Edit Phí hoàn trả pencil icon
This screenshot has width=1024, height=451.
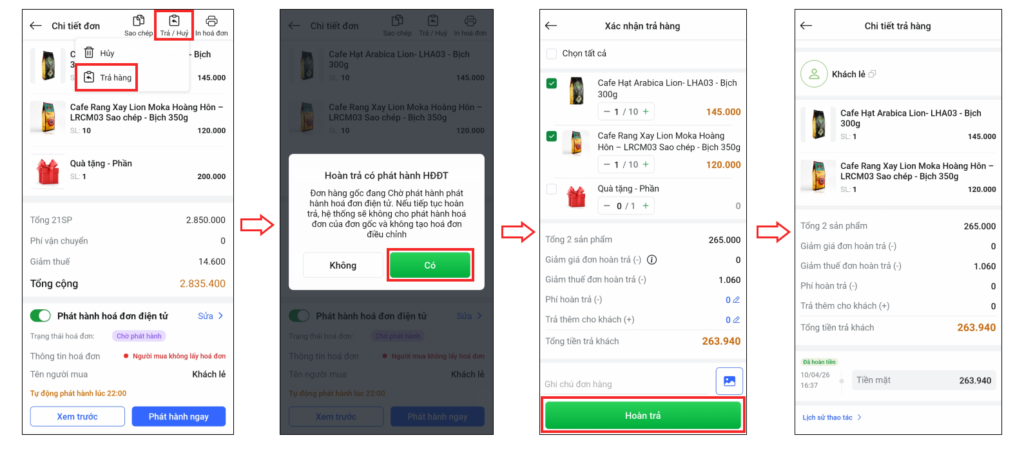(737, 300)
